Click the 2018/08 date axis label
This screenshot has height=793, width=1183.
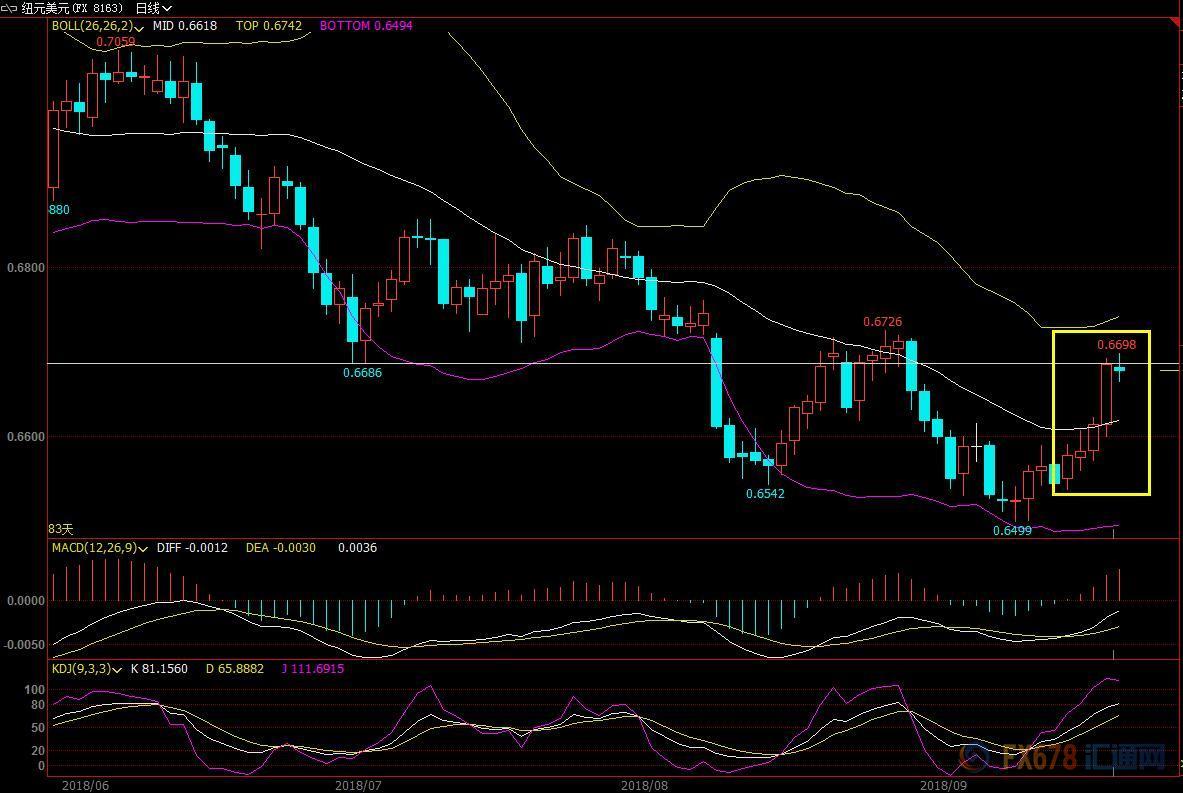click(x=639, y=785)
